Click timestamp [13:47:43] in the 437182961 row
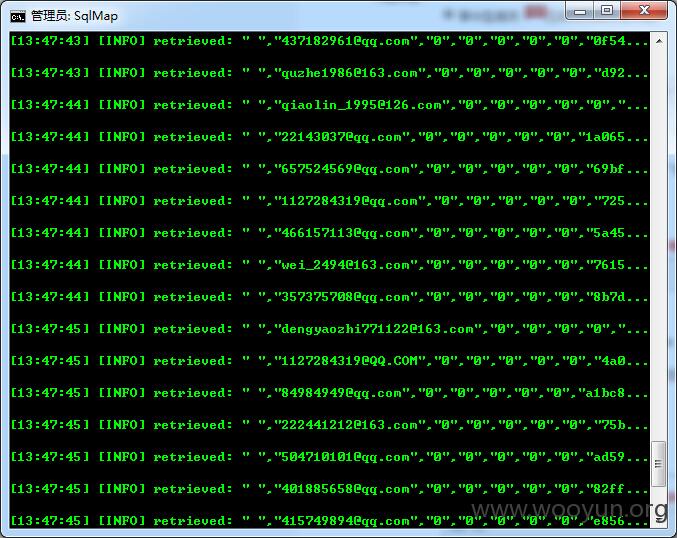 coord(50,41)
